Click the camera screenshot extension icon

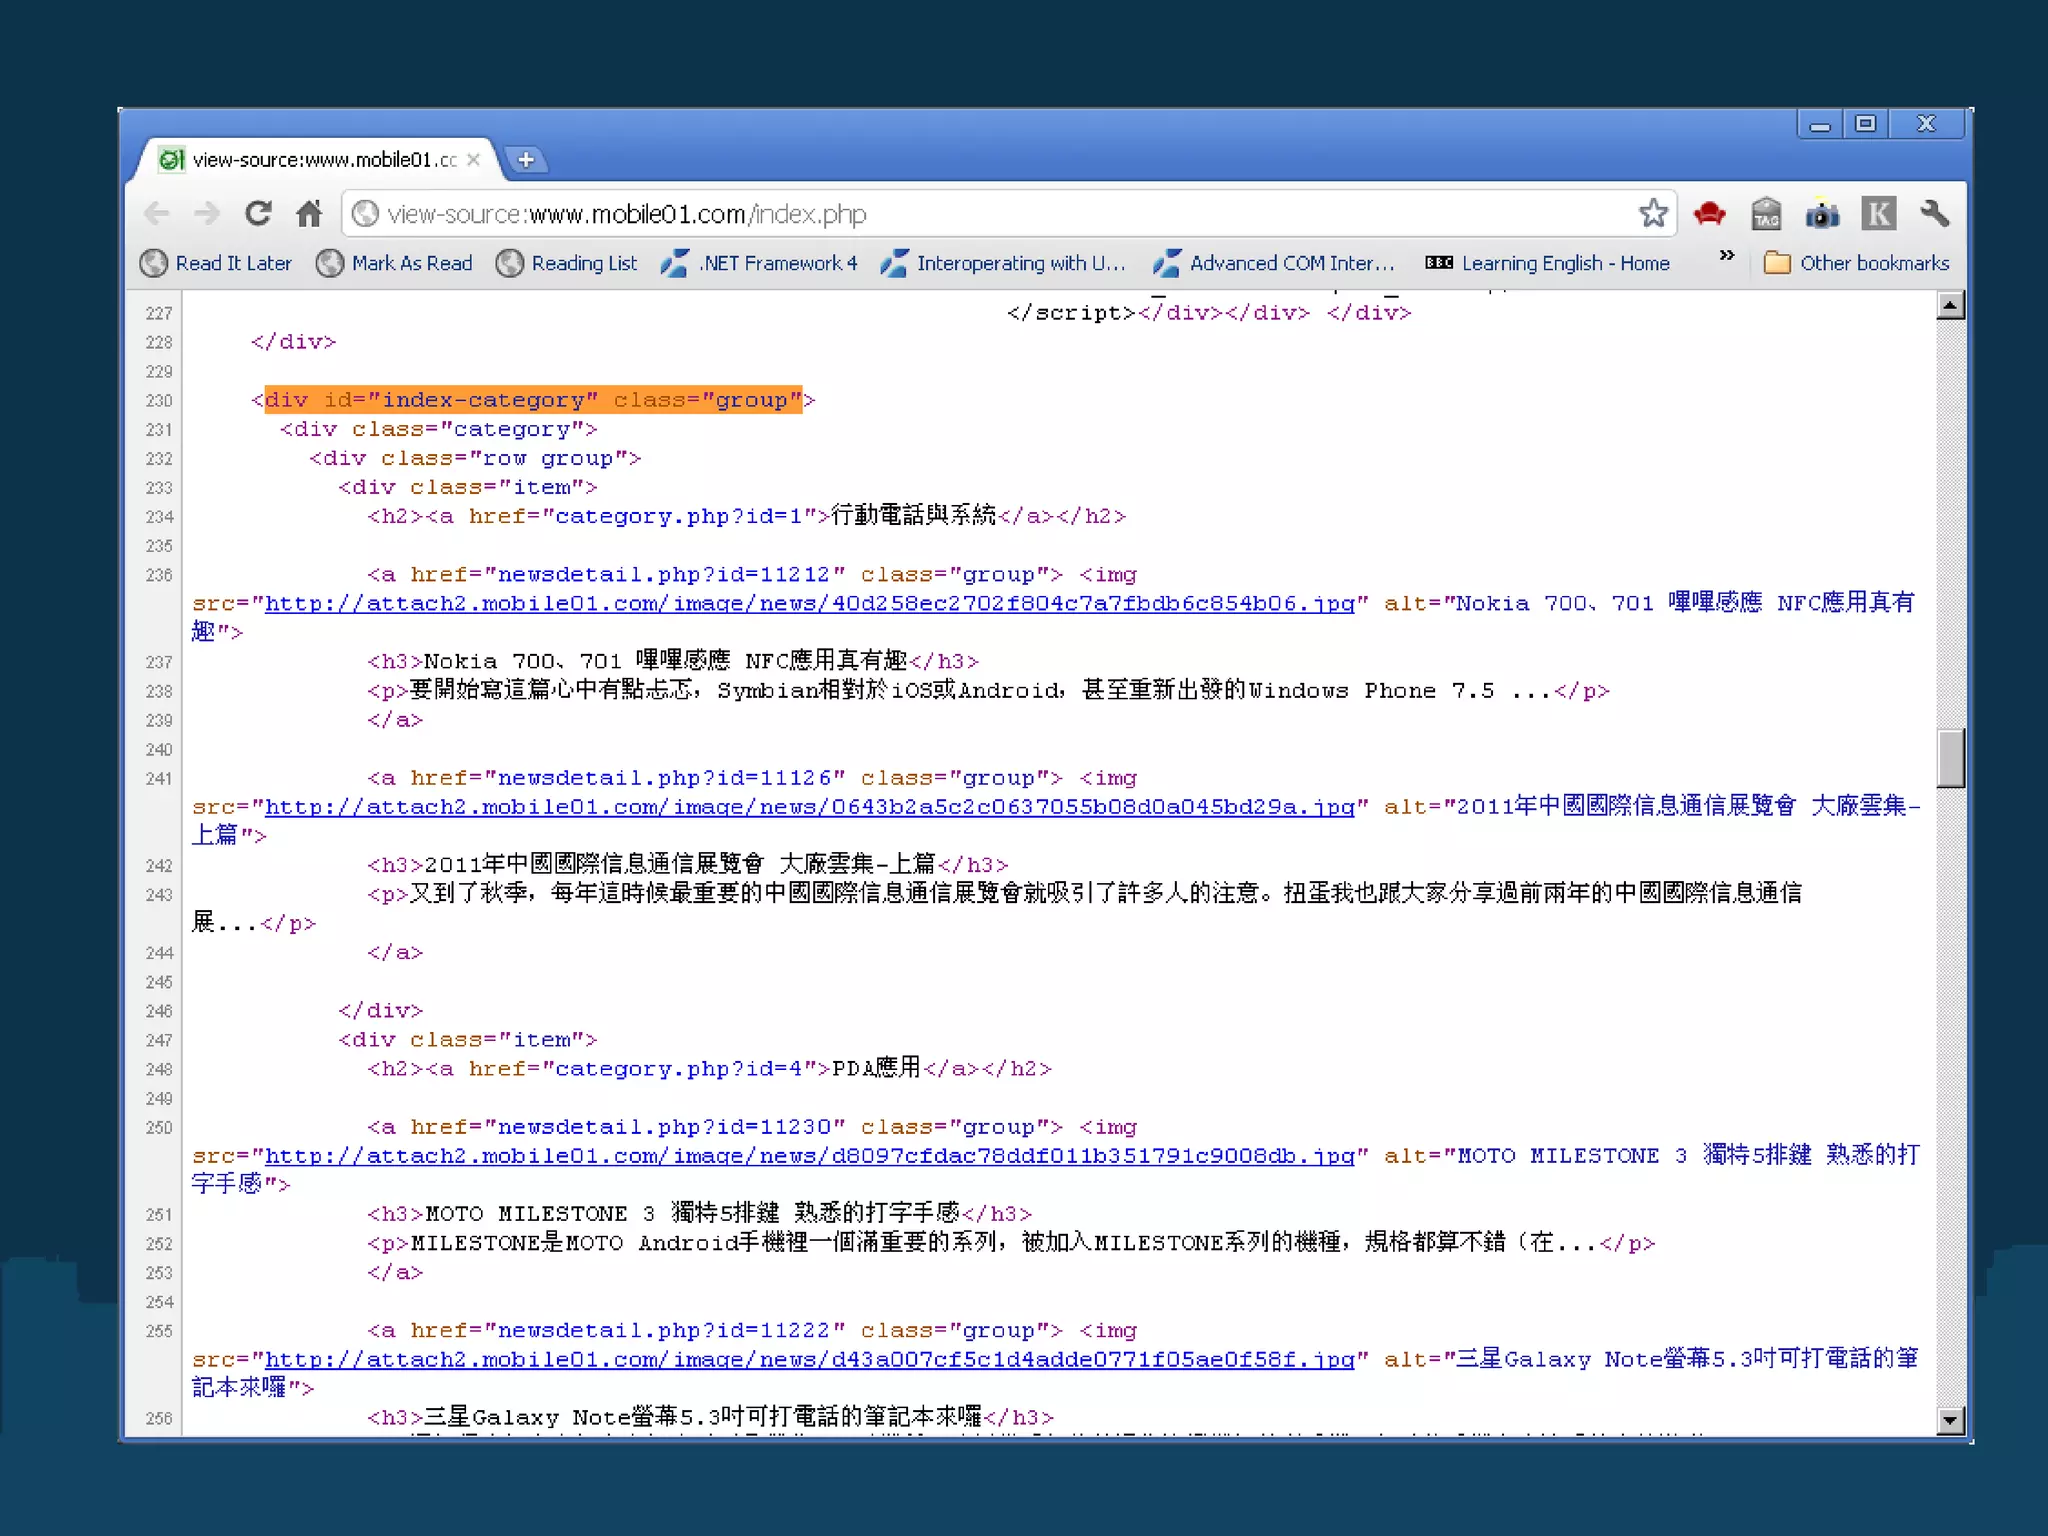1822,214
